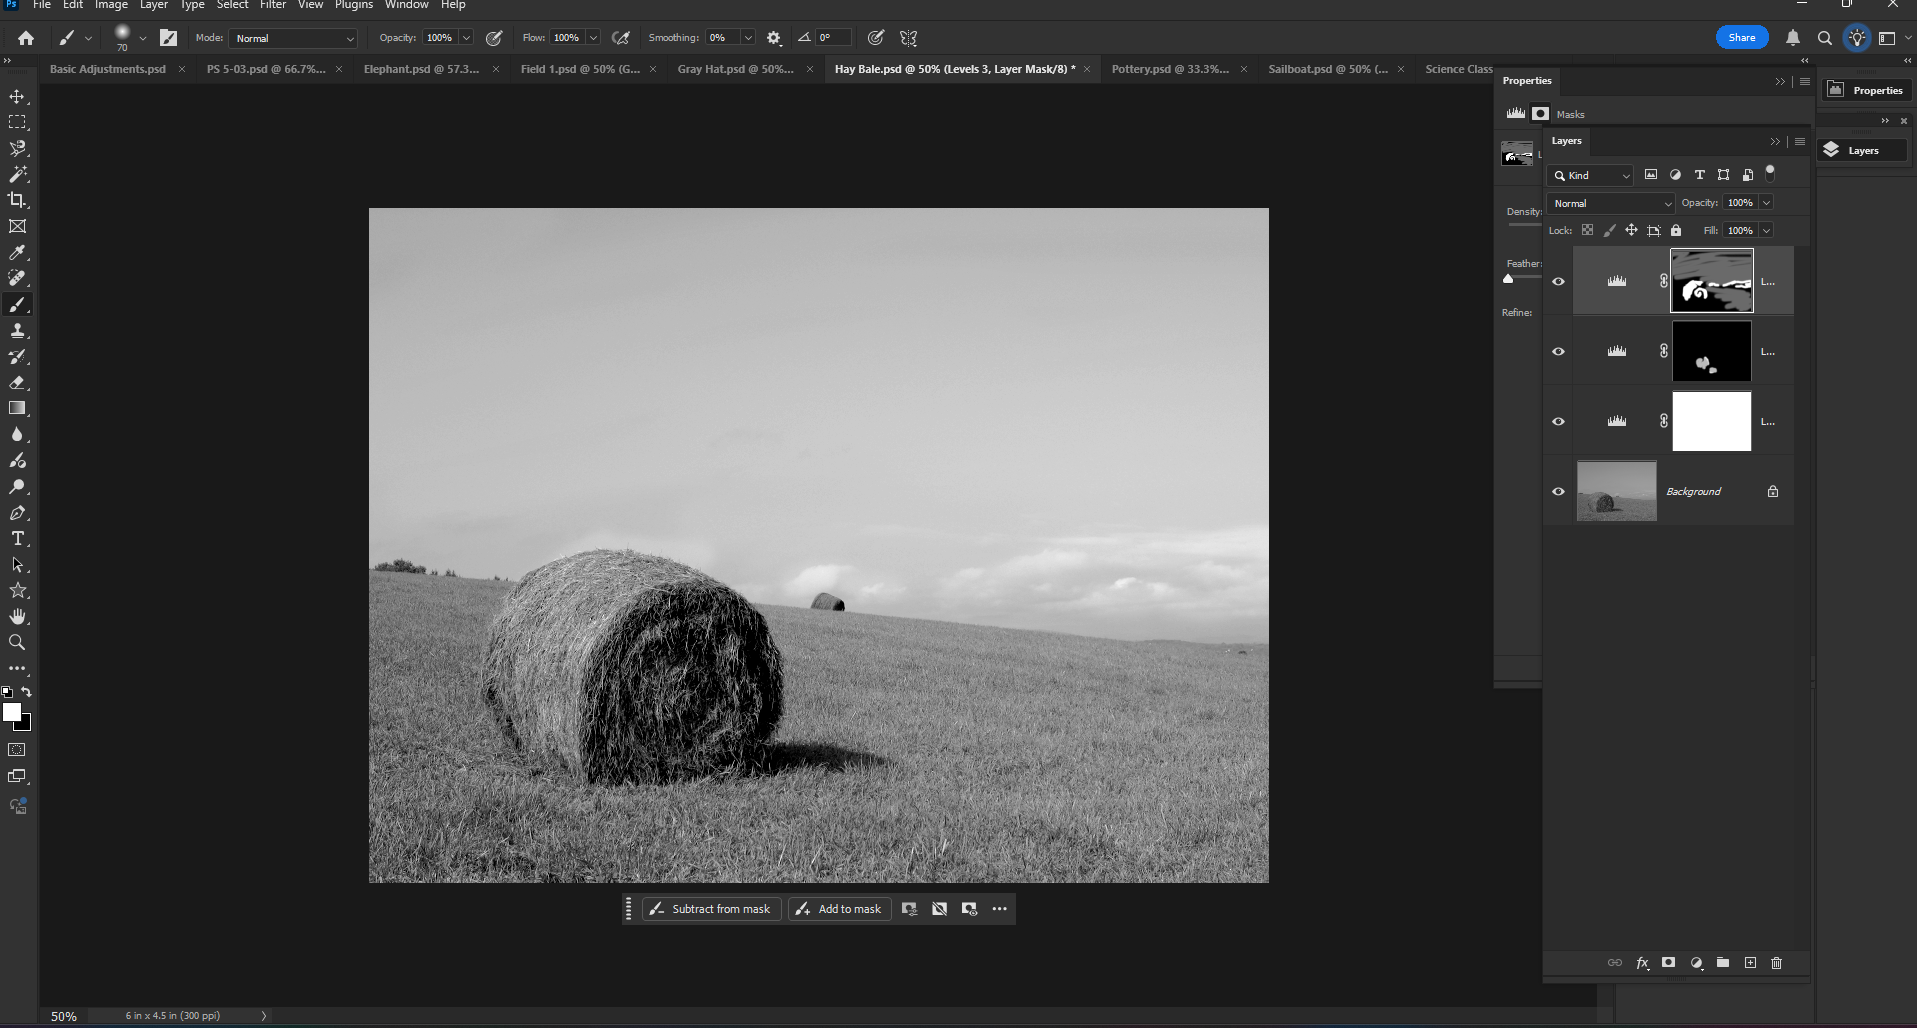Add a layer mask from Layers footer
Image resolution: width=1917 pixels, height=1028 pixels.
[1668, 963]
